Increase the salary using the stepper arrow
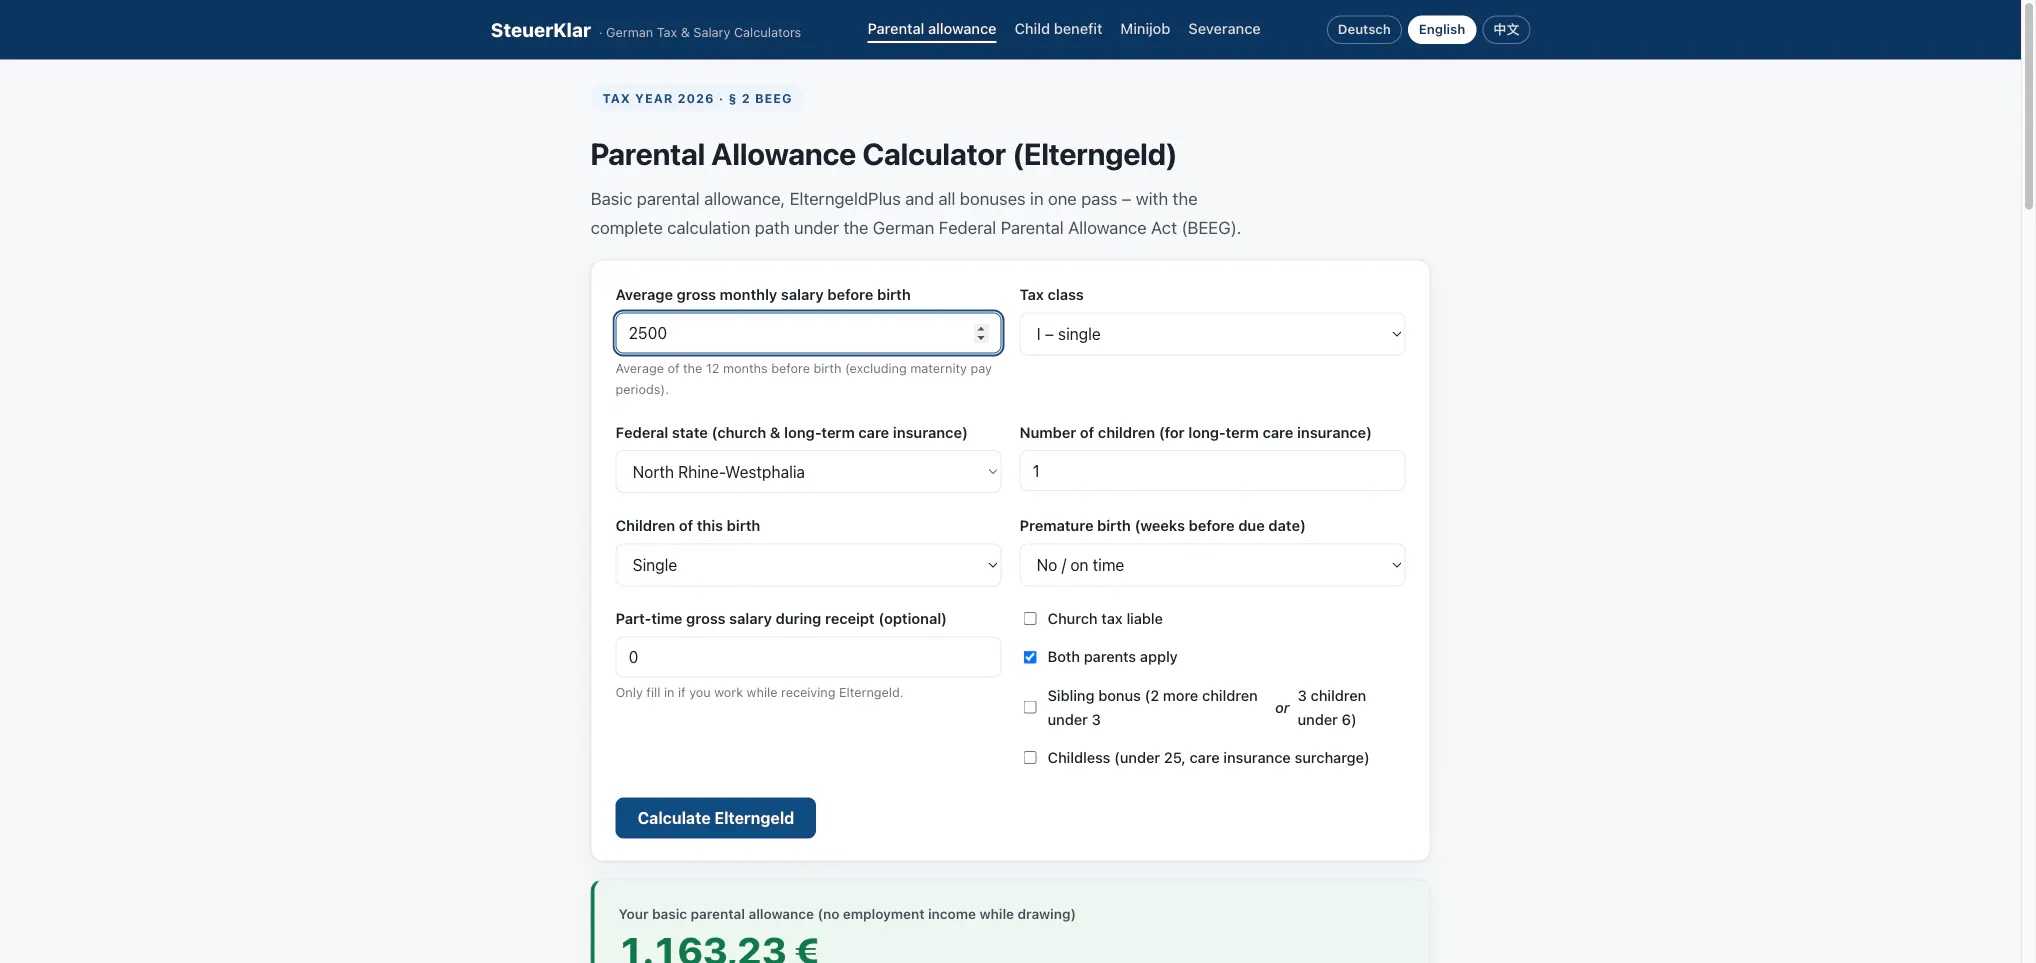 pos(981,328)
